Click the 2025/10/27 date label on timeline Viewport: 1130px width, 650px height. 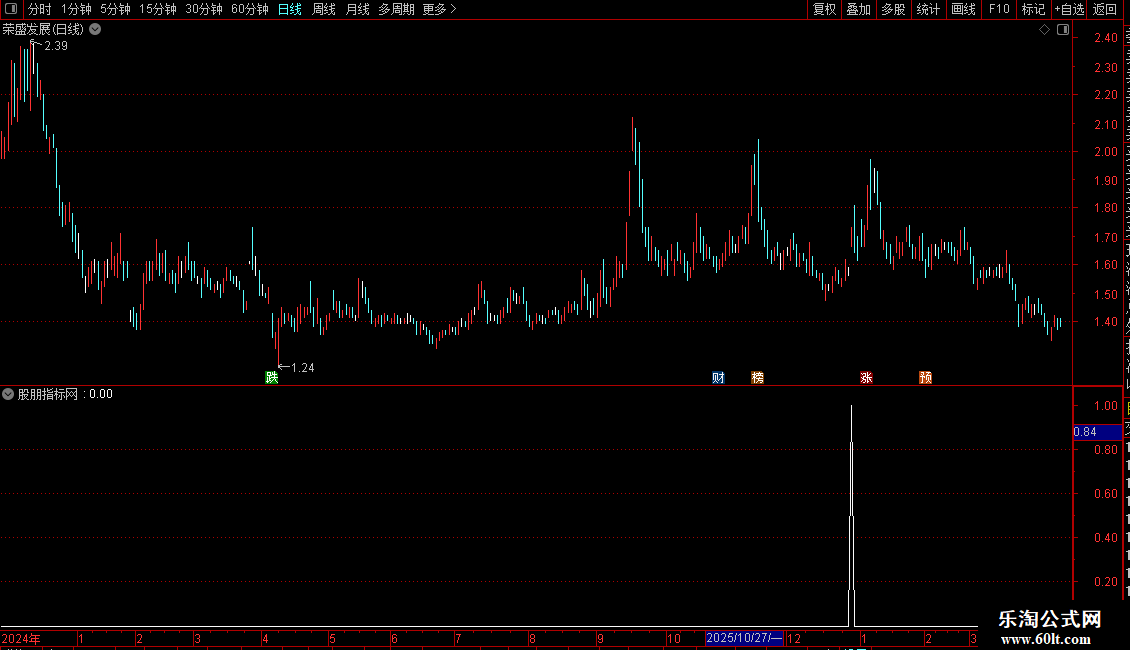(x=744, y=638)
